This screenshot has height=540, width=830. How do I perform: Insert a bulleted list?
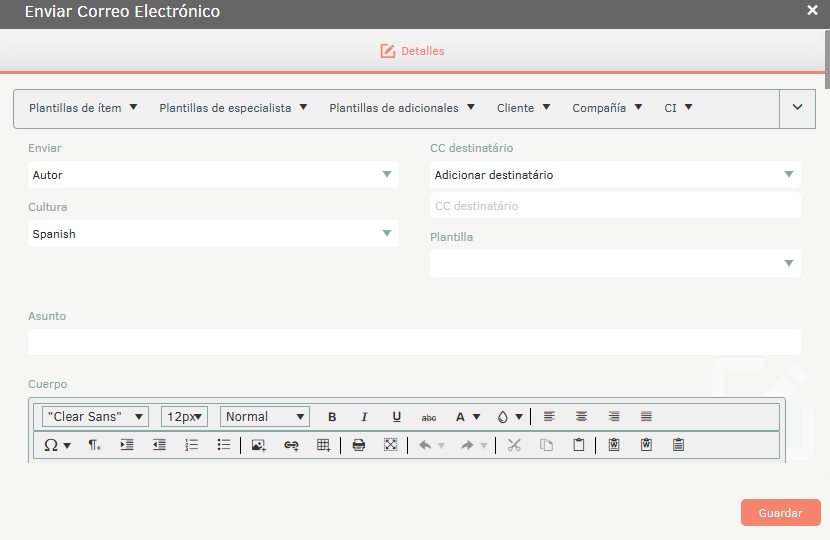click(x=224, y=445)
